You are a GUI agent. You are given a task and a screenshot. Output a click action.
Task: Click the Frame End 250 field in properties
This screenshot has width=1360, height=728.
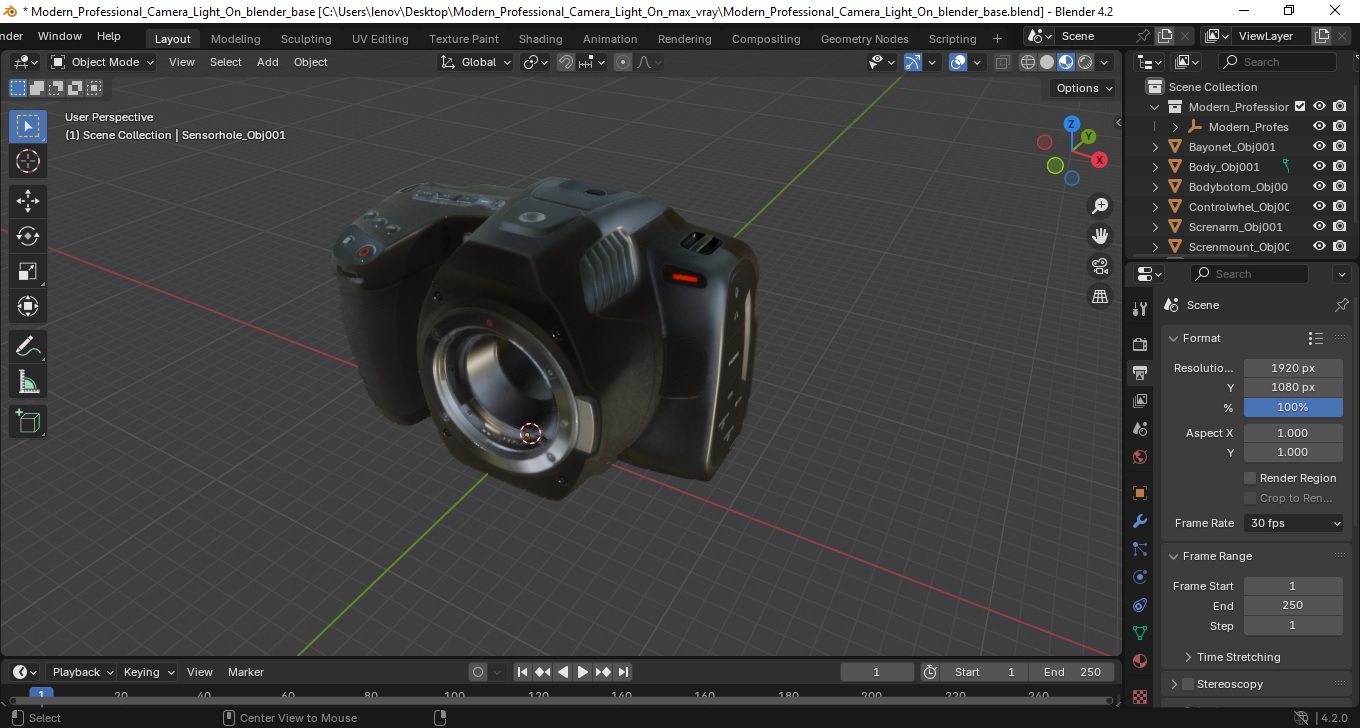(1293, 605)
